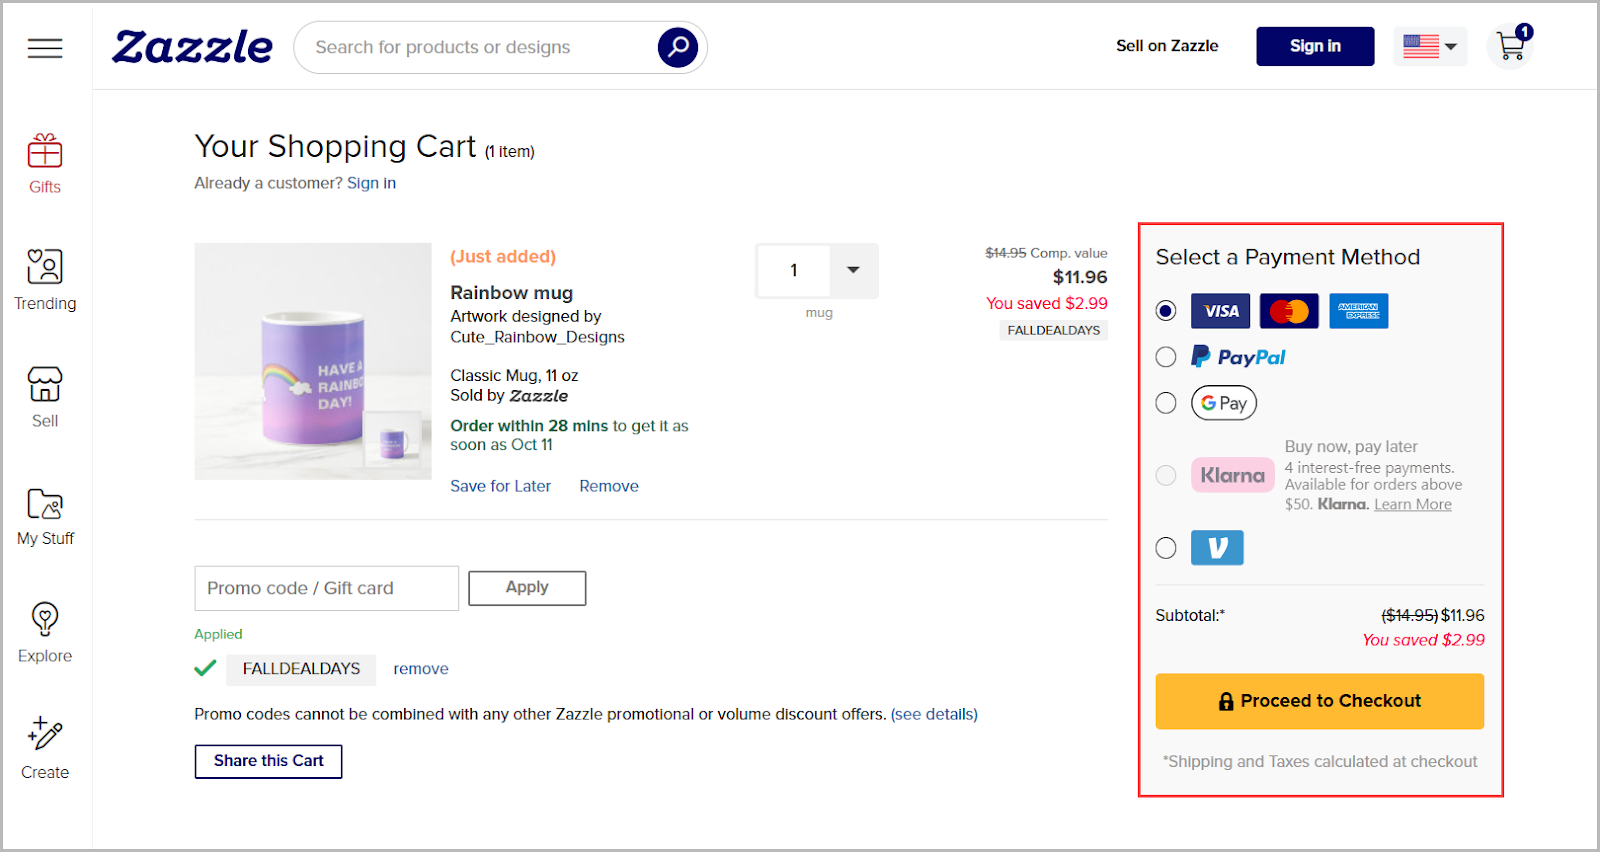Image resolution: width=1600 pixels, height=852 pixels.
Task: Click the Rainbow mug title
Action: pyautogui.click(x=511, y=293)
